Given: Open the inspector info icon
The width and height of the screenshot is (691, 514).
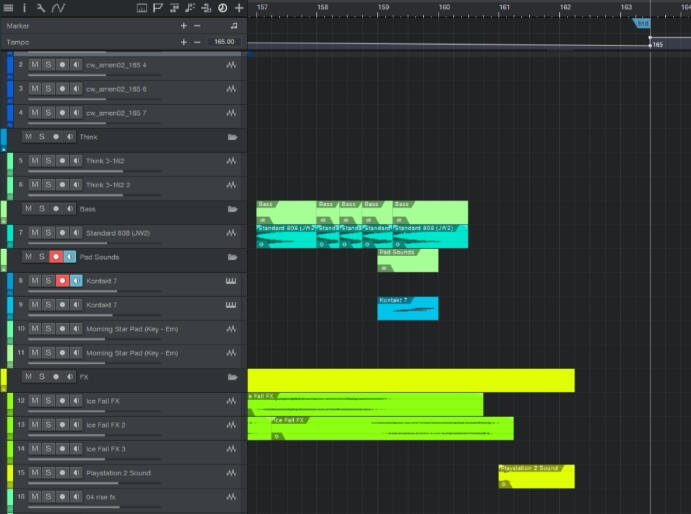Looking at the screenshot, I should [25, 8].
